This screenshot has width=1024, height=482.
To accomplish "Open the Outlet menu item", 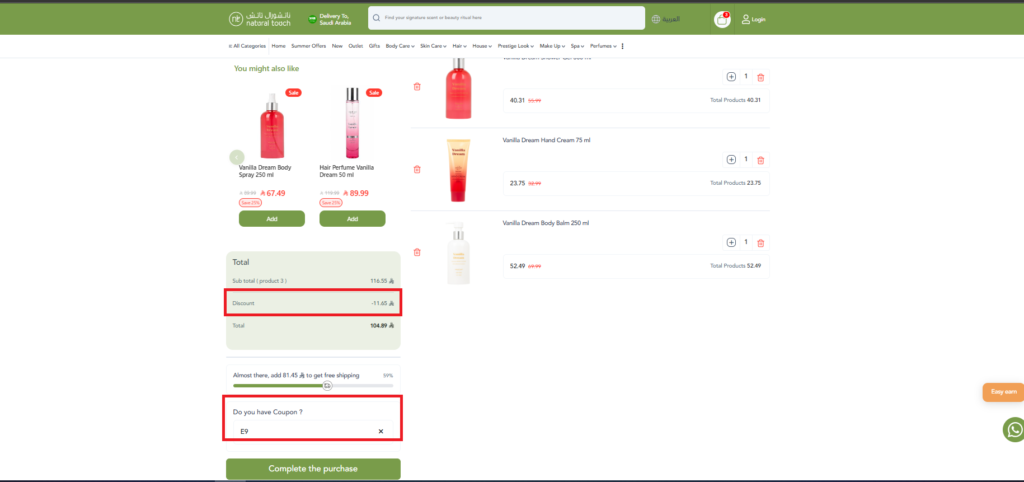I will [356, 46].
